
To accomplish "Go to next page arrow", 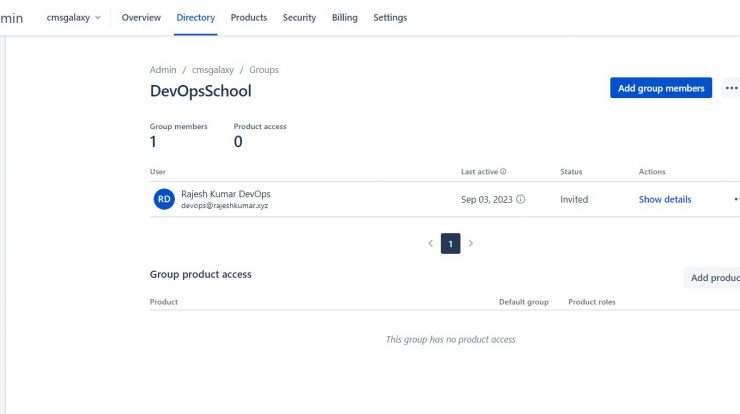I will coord(471,244).
